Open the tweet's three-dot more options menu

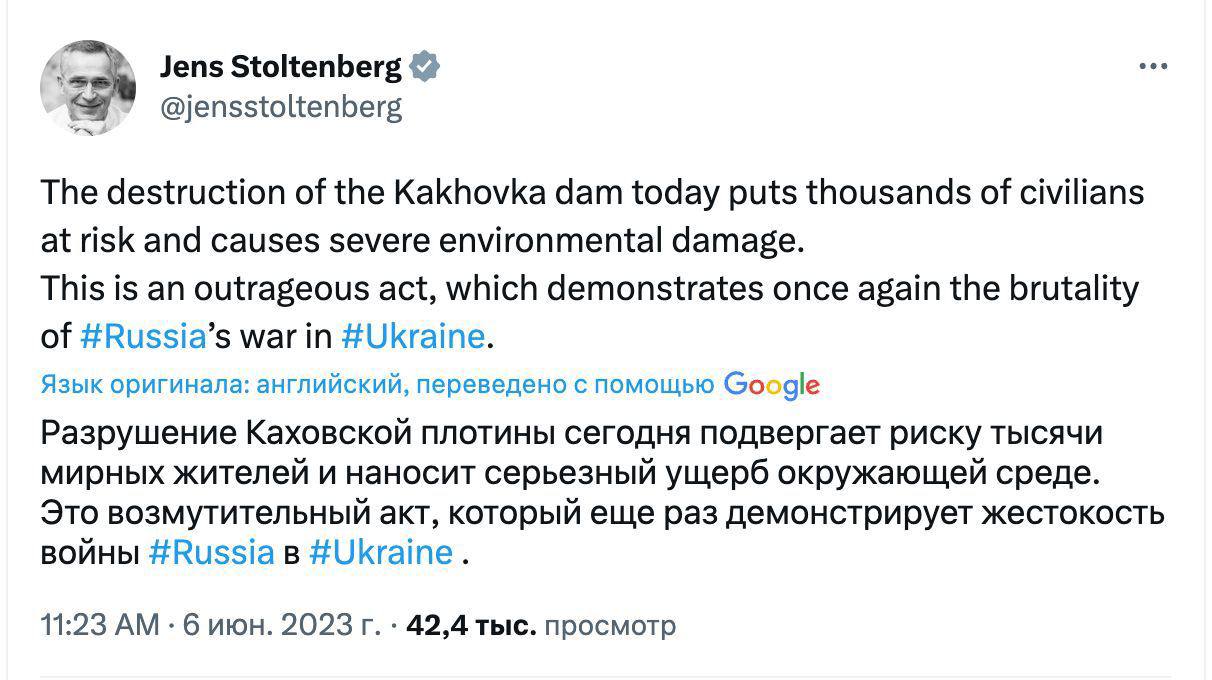[x=1153, y=67]
